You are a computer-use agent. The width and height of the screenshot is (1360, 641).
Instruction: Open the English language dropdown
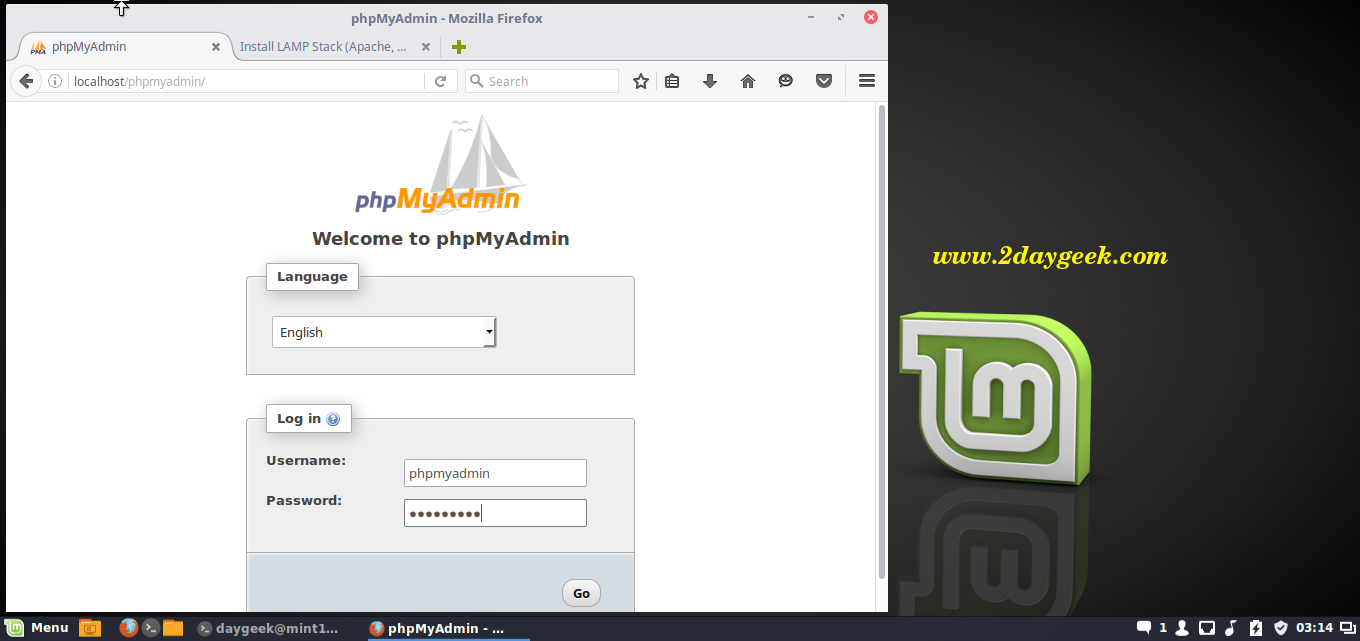click(384, 332)
